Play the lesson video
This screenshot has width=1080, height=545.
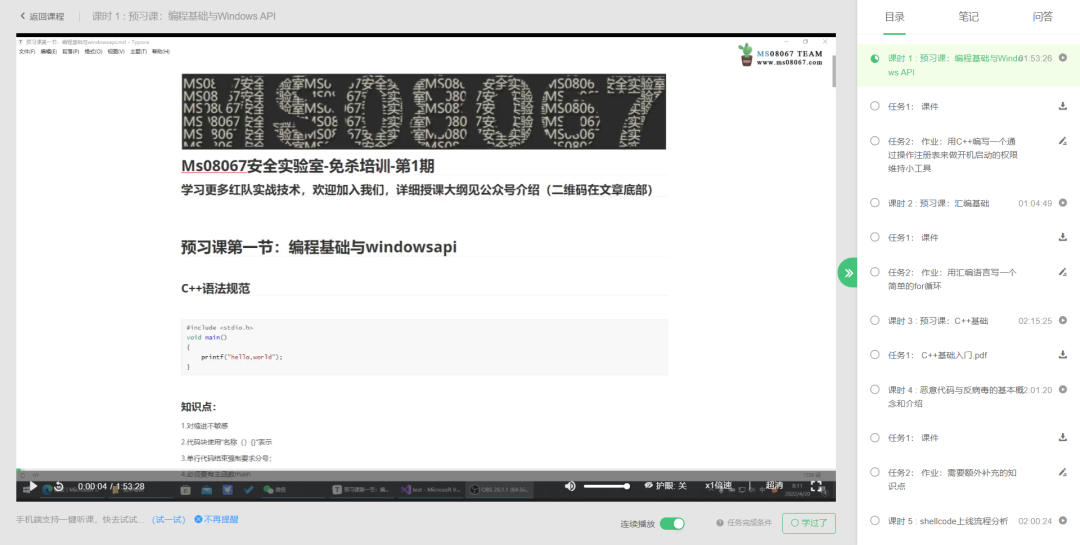tap(32, 486)
